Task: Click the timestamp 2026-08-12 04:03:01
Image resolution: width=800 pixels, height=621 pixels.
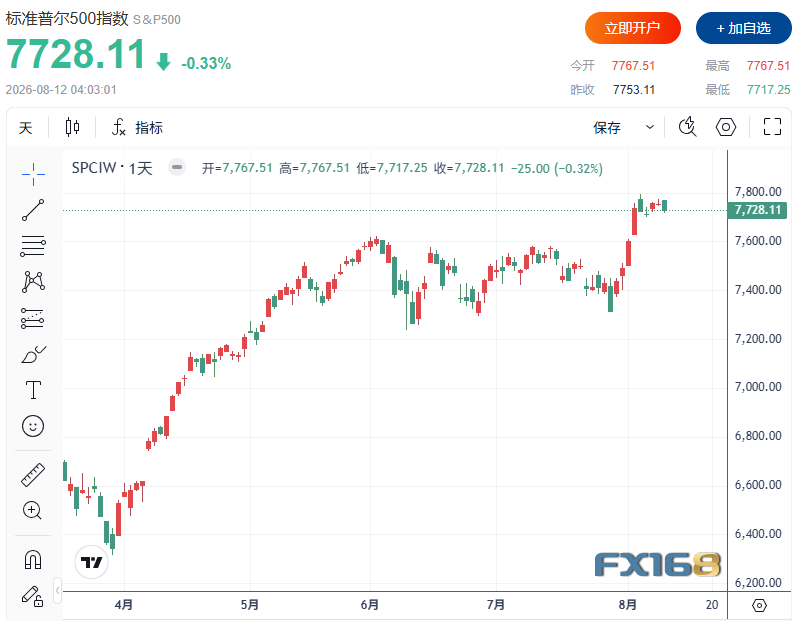Action: [61, 90]
